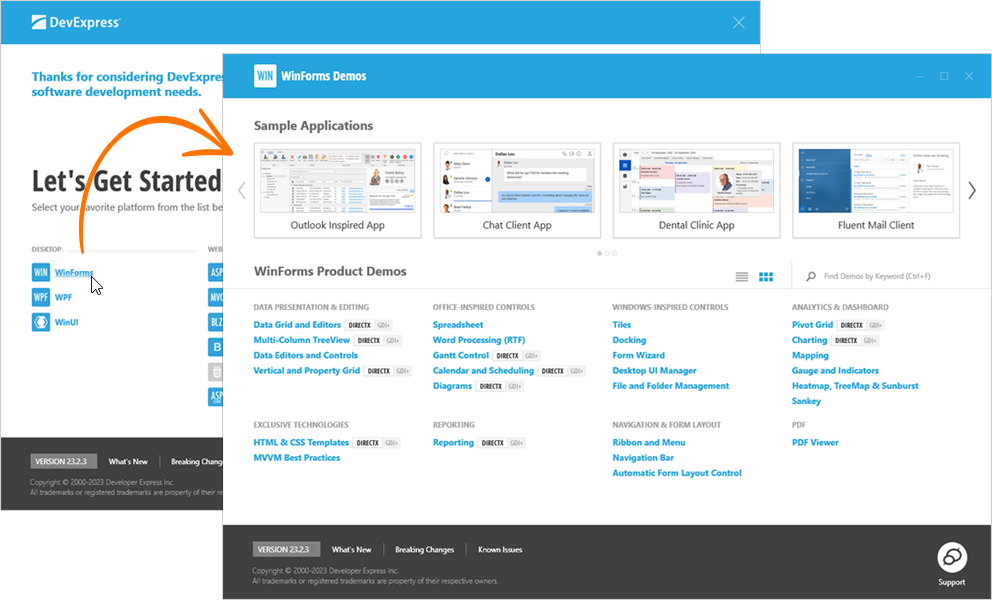Click What's New in WinForms Demos footer
Image resolution: width=992 pixels, height=600 pixels.
[351, 549]
